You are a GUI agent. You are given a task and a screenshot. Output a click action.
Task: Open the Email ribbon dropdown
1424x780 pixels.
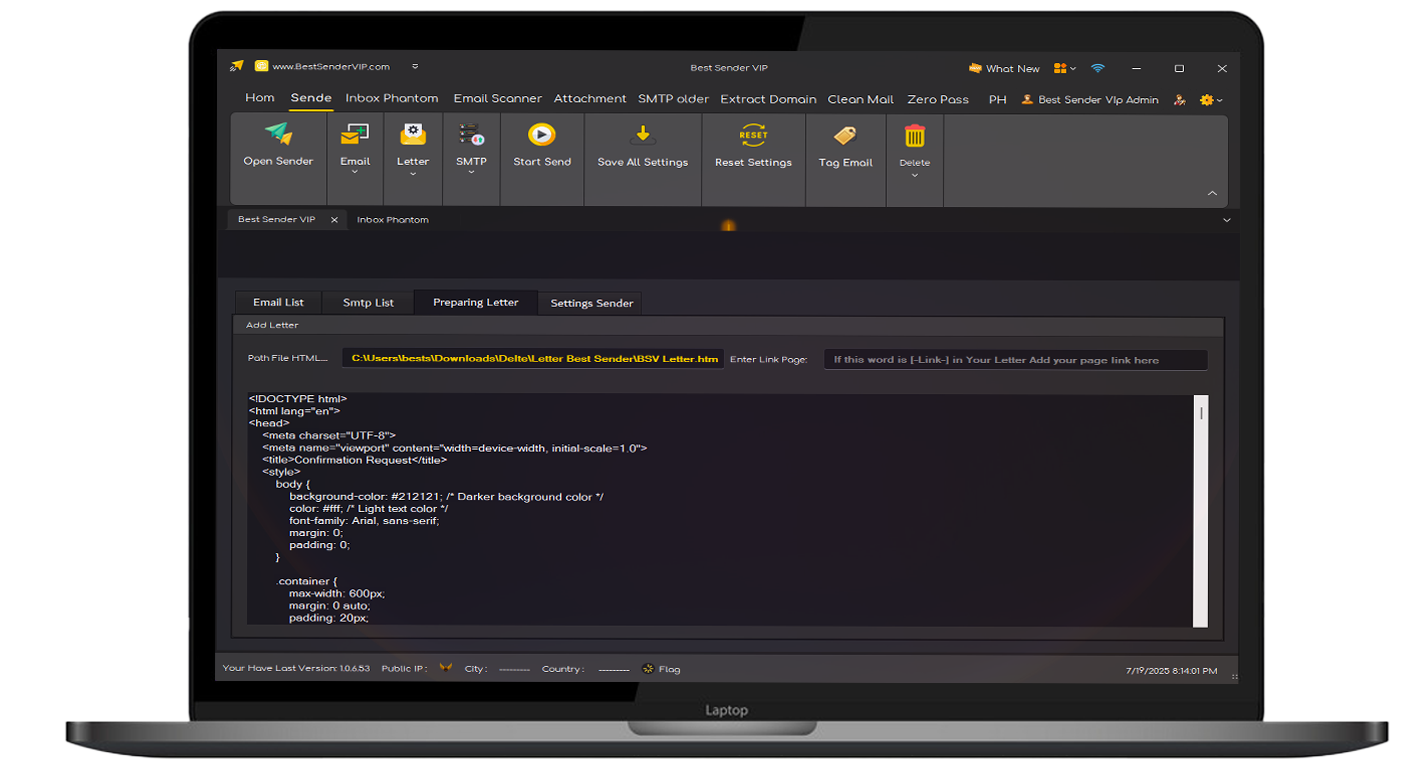(x=355, y=172)
